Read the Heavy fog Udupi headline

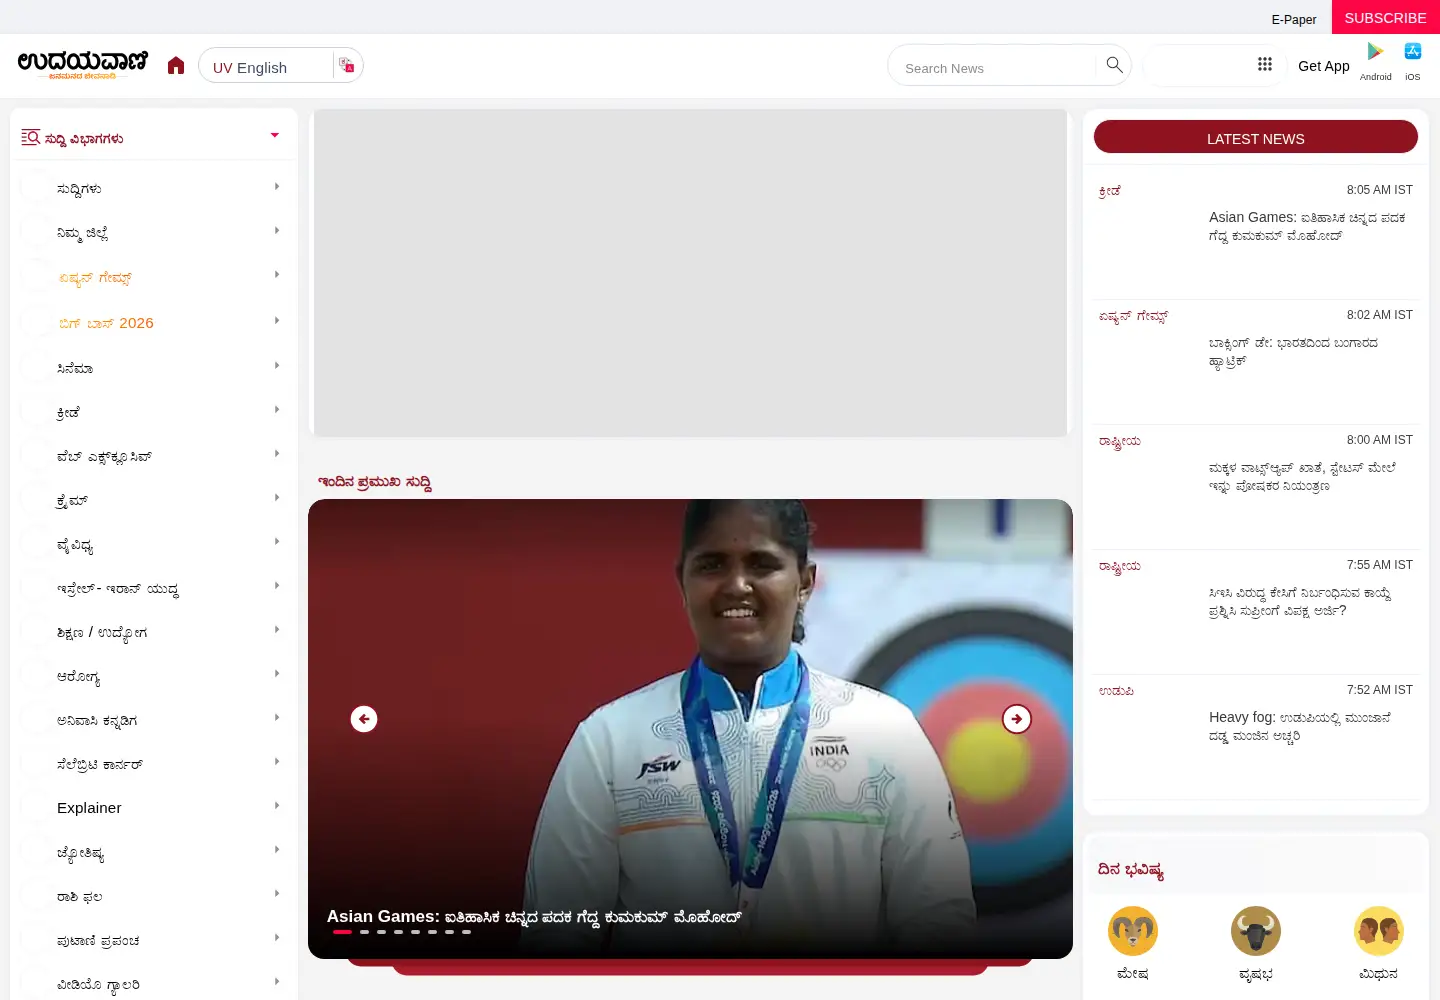1301,726
